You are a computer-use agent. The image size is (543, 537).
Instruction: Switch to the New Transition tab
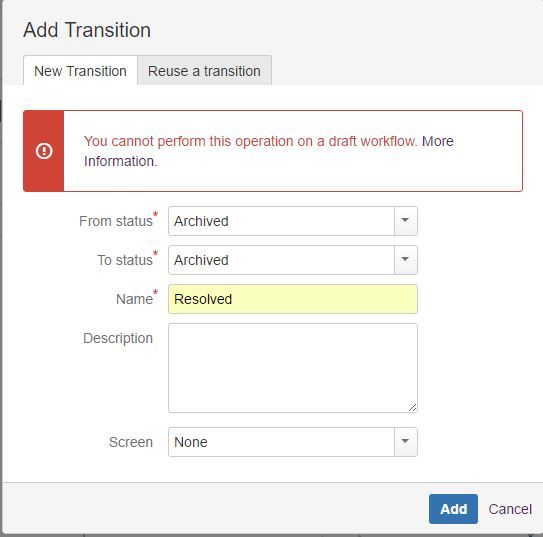(80, 71)
